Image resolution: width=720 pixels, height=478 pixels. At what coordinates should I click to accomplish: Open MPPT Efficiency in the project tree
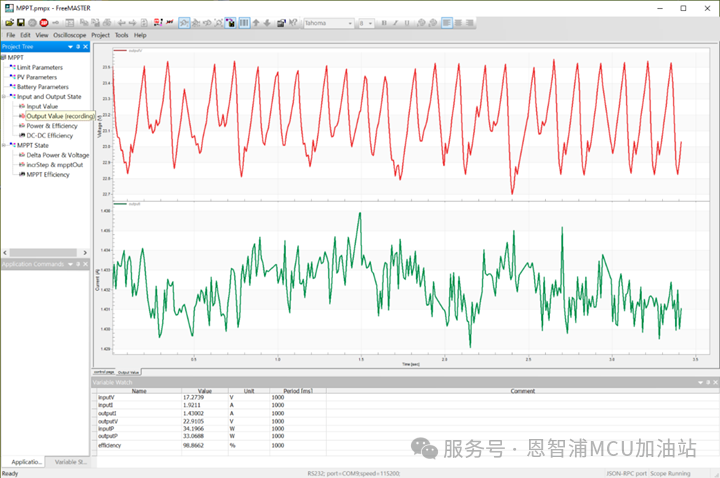click(48, 174)
